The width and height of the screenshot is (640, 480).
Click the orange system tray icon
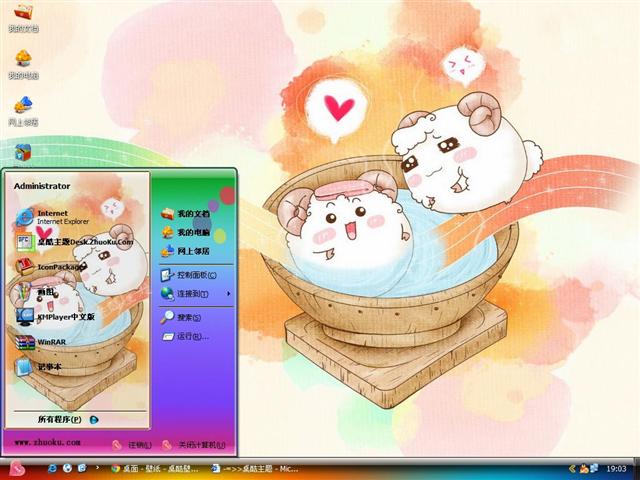[583, 469]
